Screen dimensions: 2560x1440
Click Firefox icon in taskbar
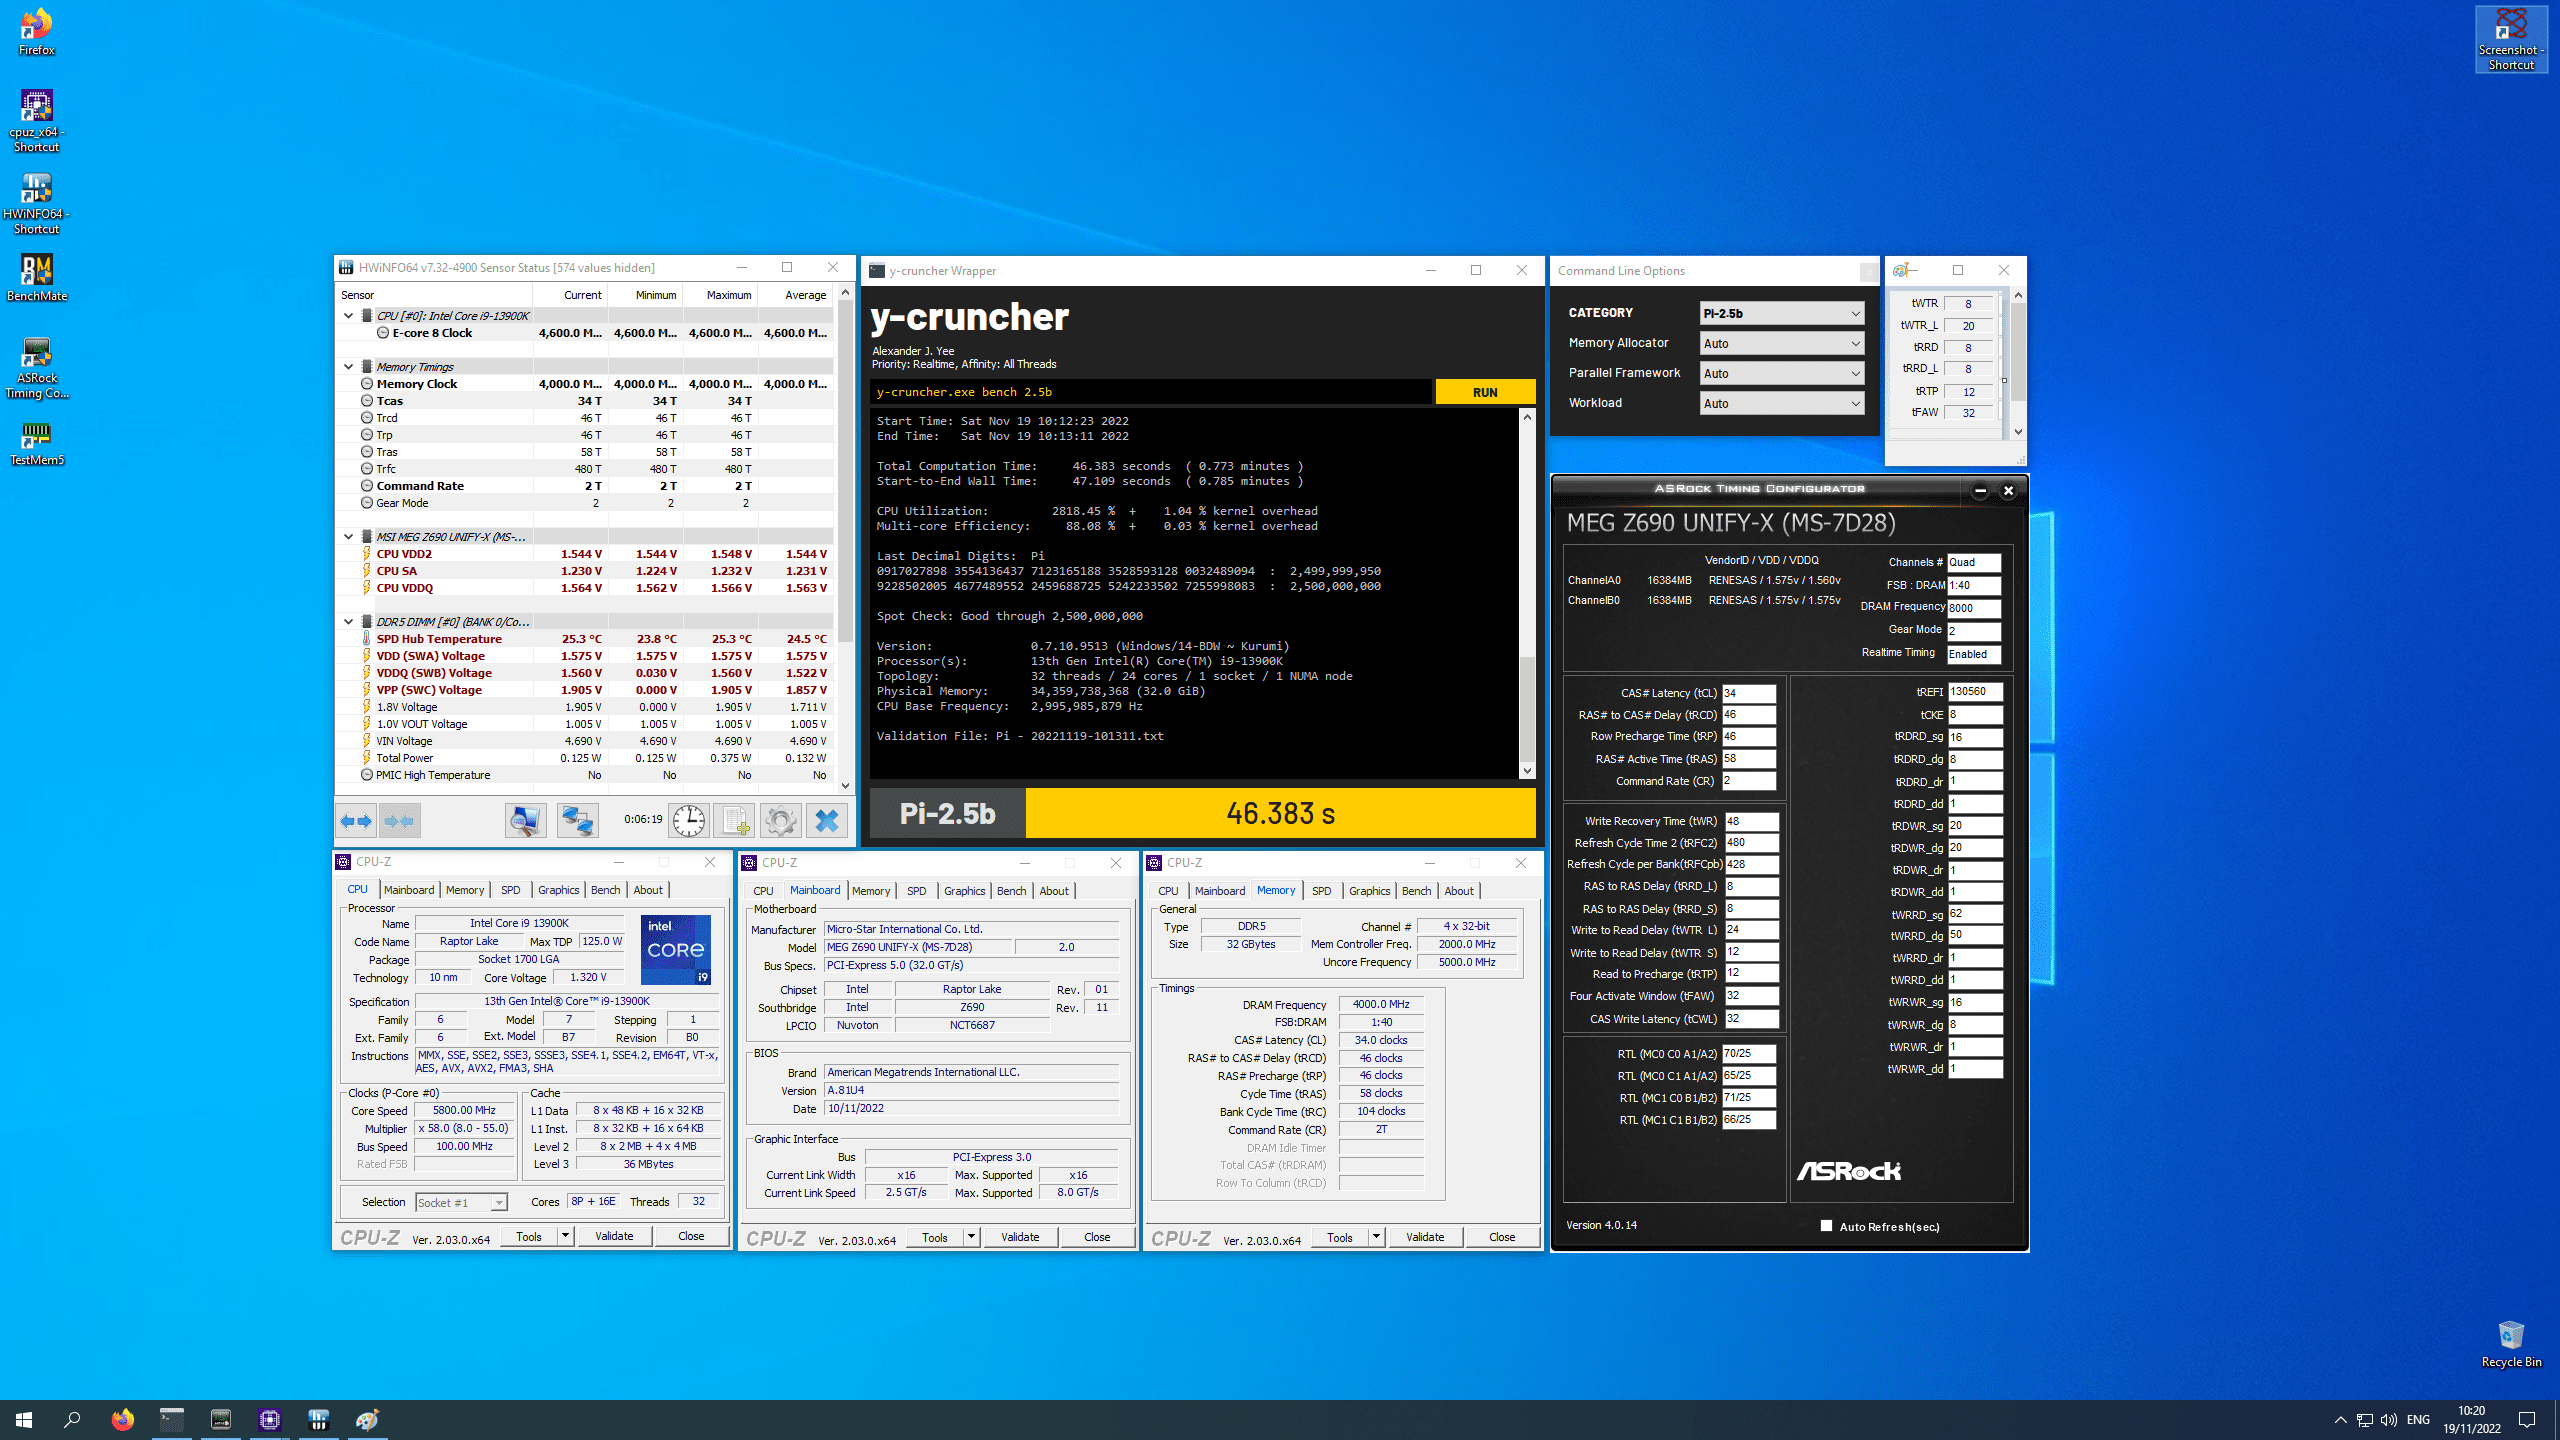pyautogui.click(x=122, y=1419)
